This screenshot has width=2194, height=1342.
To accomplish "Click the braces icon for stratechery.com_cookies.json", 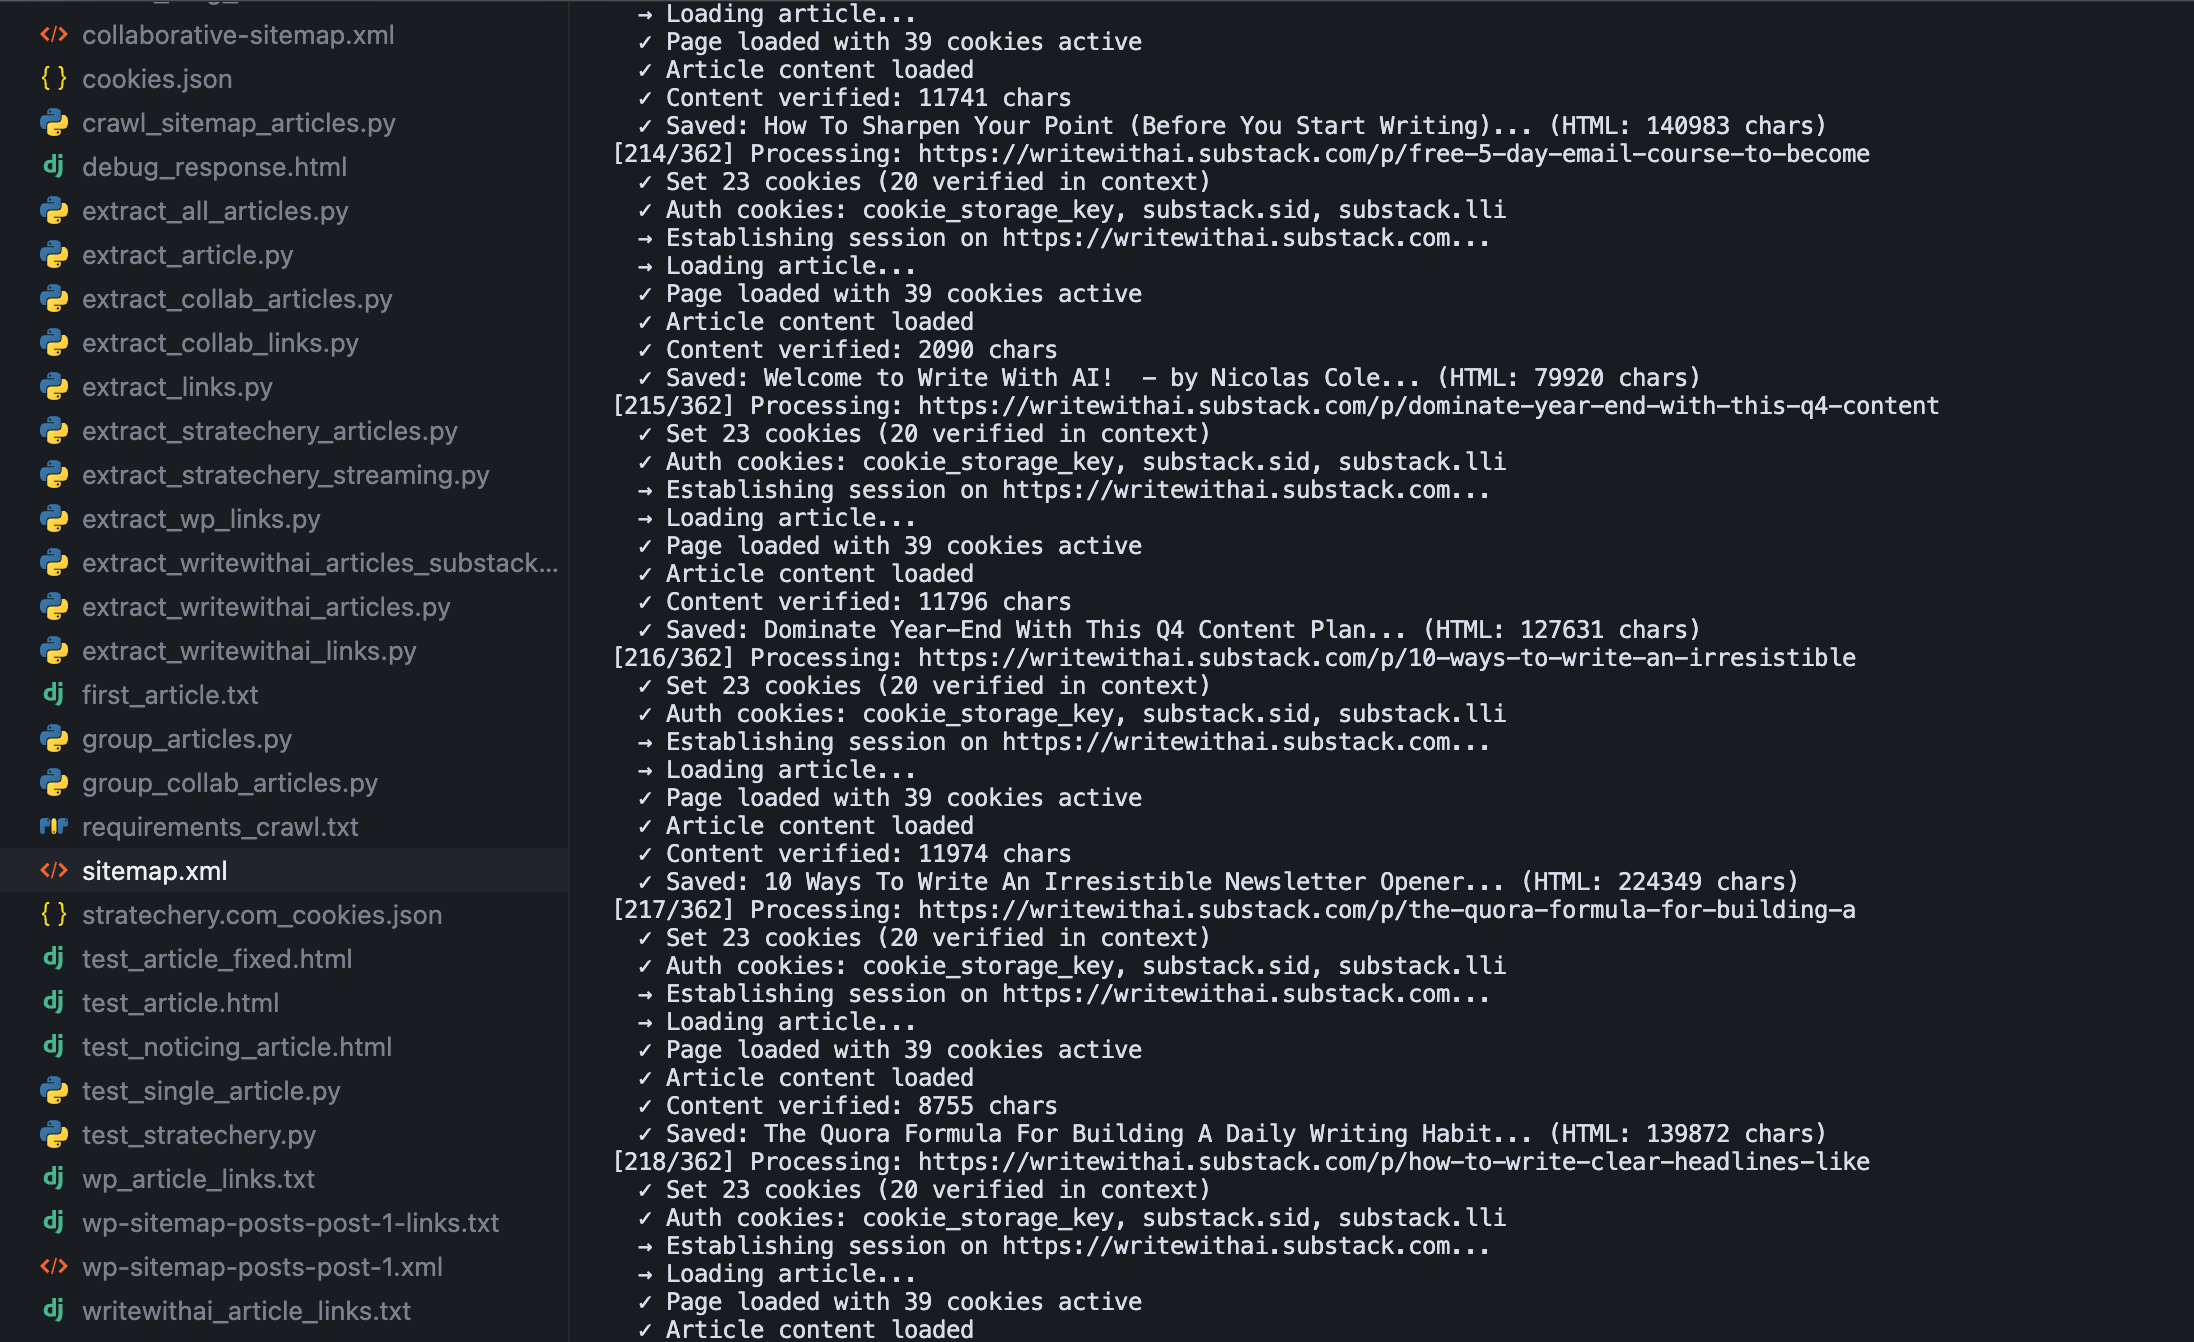I will [54, 915].
